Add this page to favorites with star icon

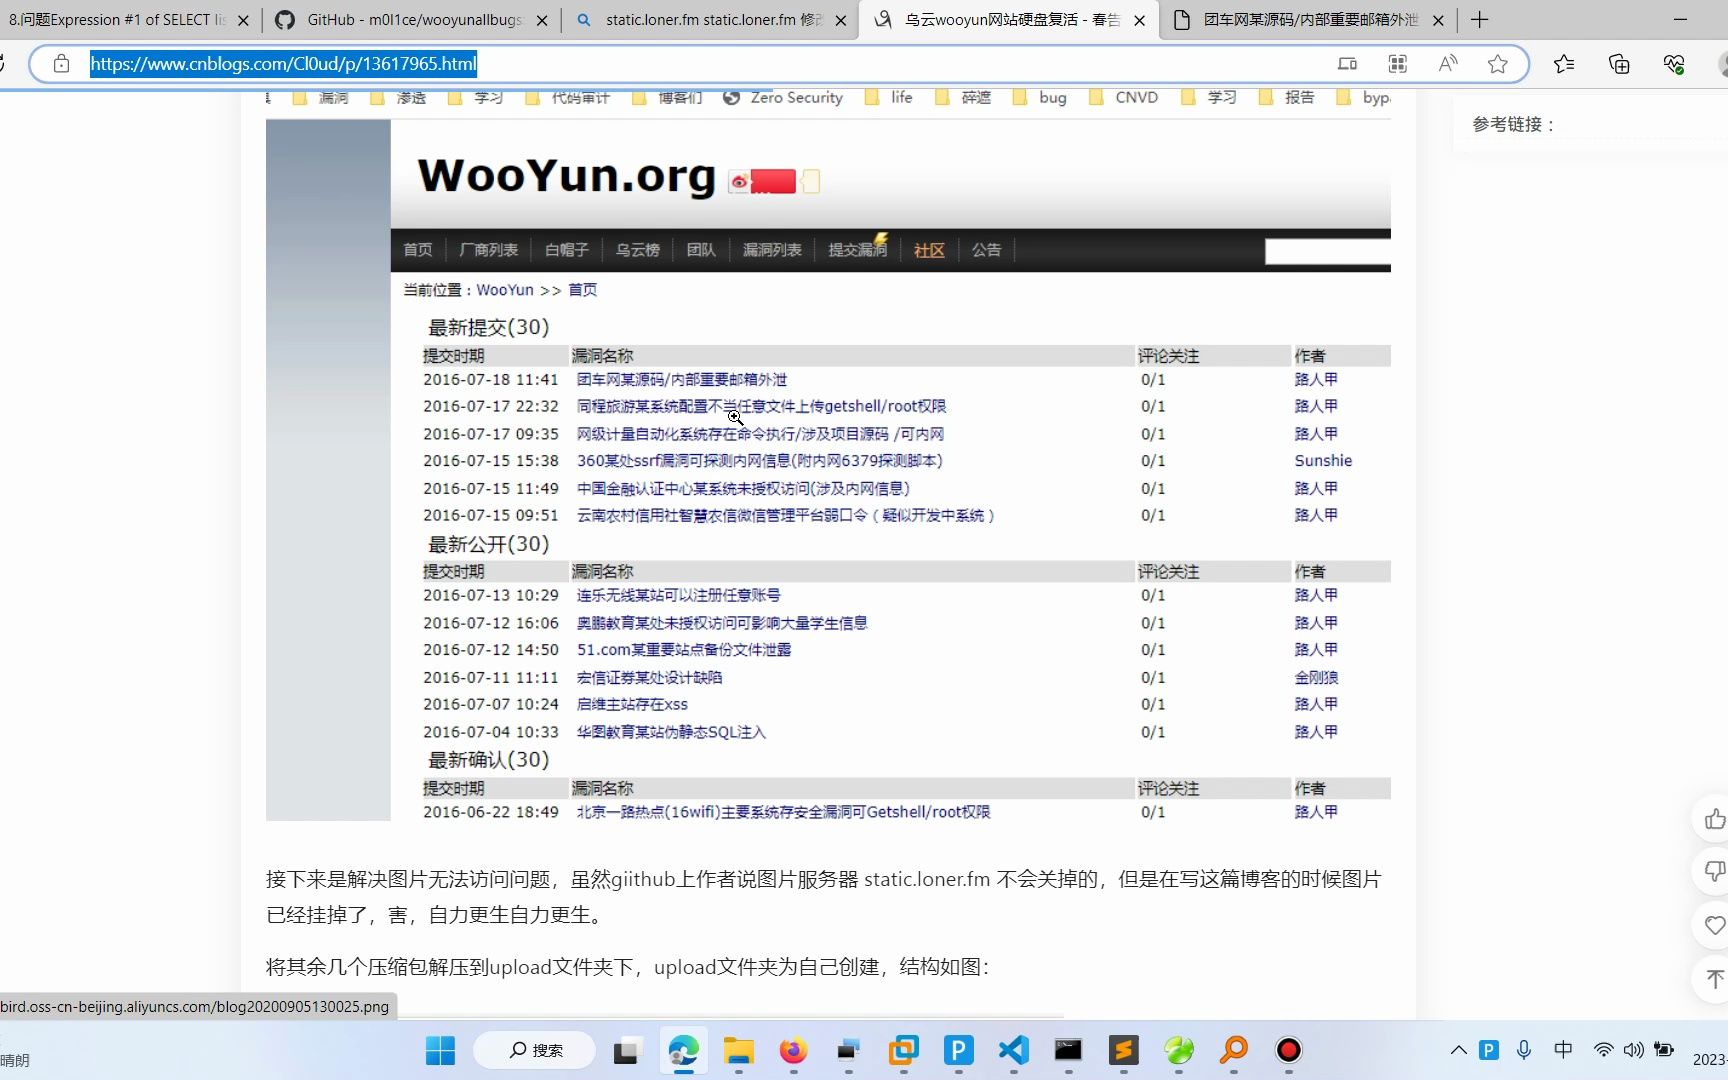coord(1497,64)
